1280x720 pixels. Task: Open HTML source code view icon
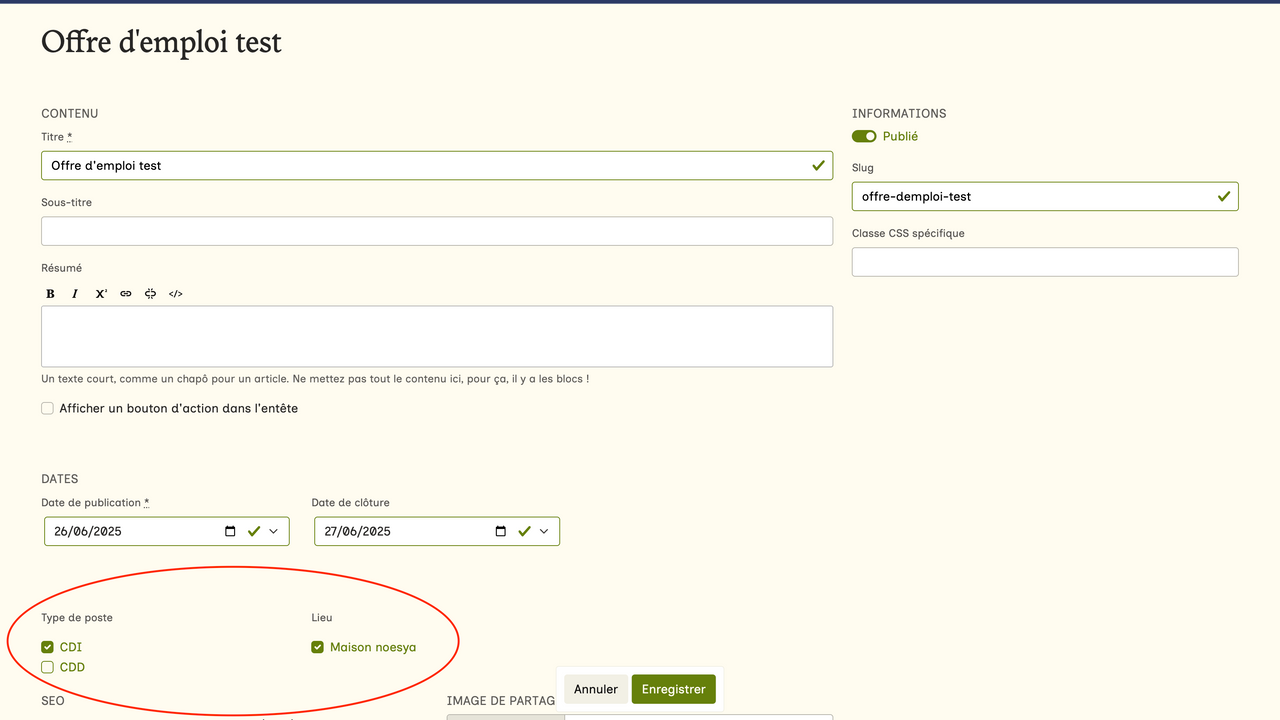[176, 294]
